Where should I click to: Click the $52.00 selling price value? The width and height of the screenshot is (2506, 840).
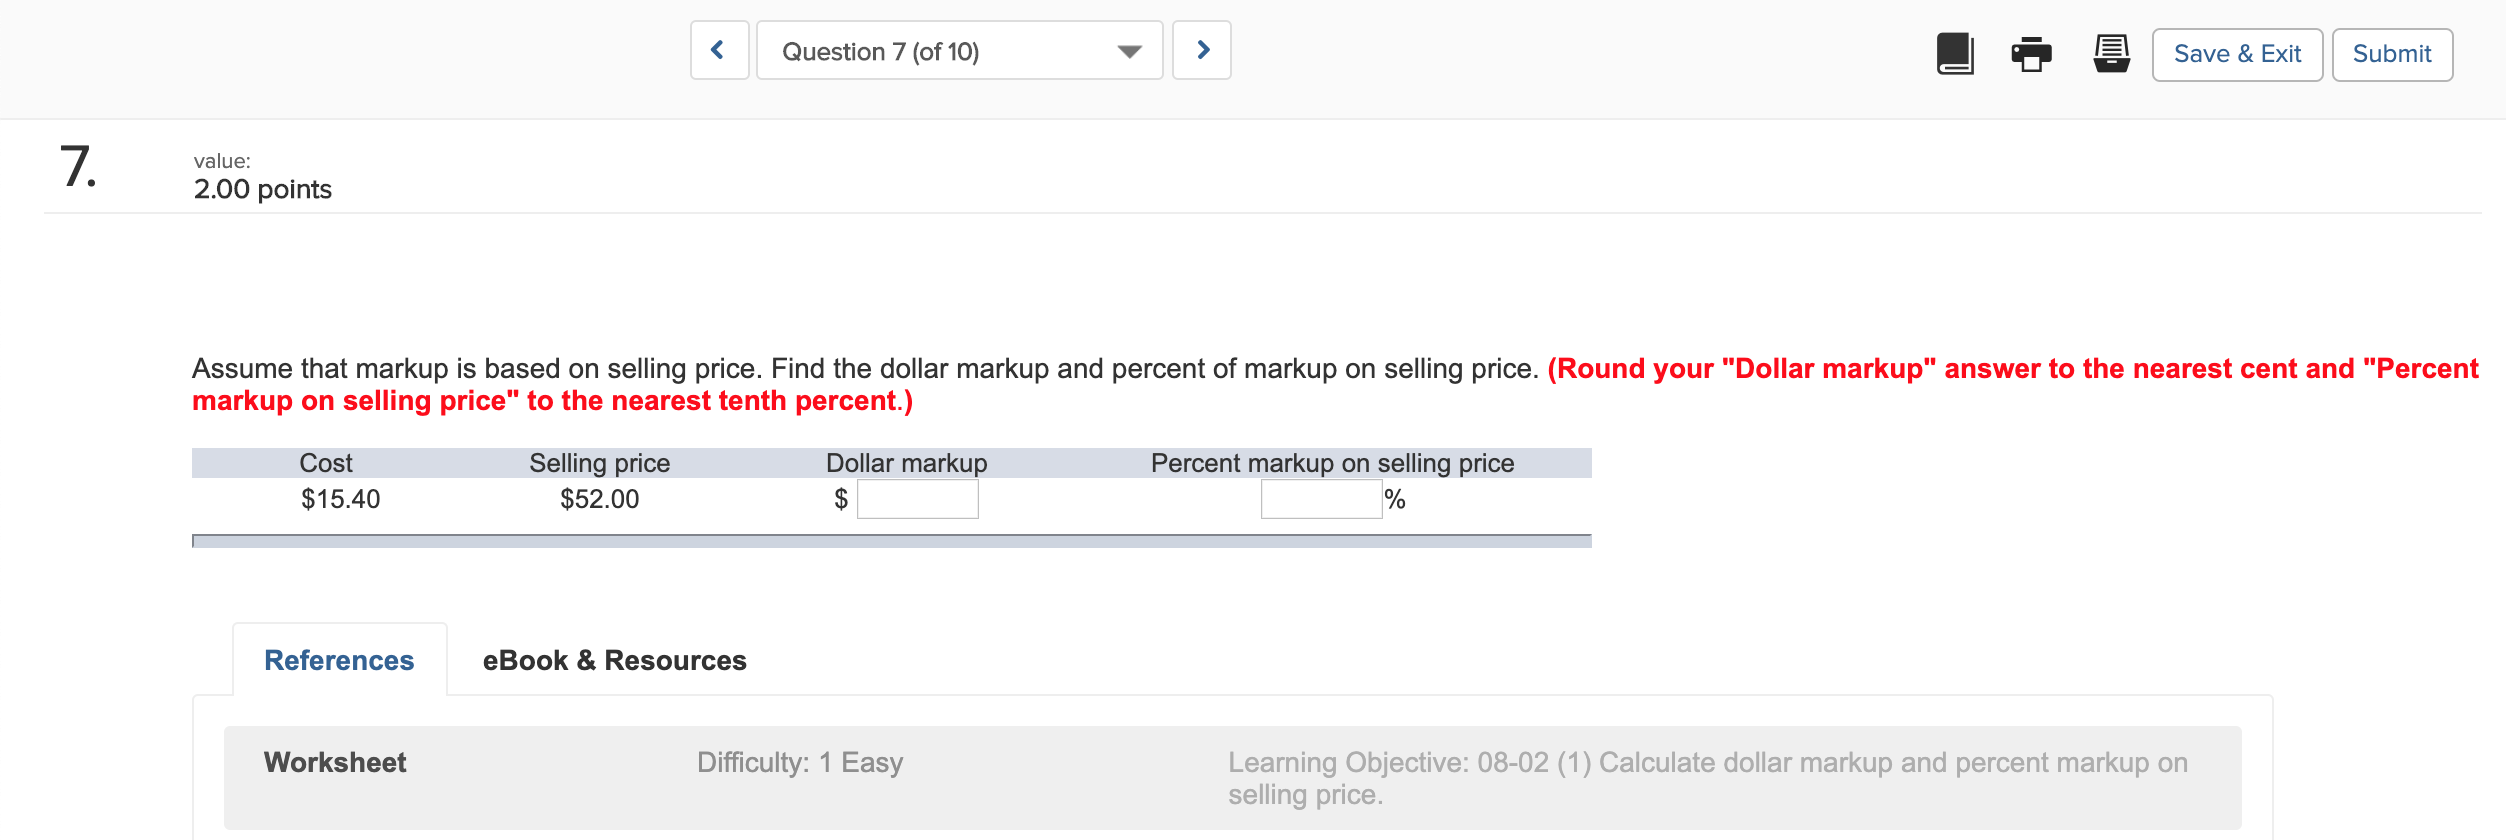599,499
